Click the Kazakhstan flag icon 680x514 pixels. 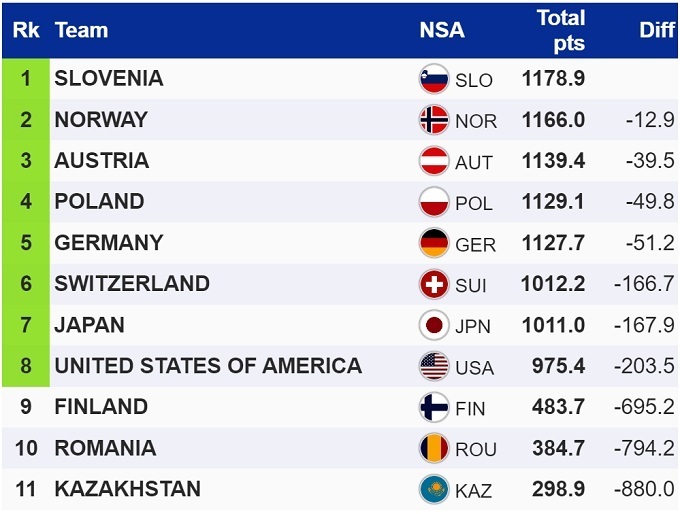434,489
